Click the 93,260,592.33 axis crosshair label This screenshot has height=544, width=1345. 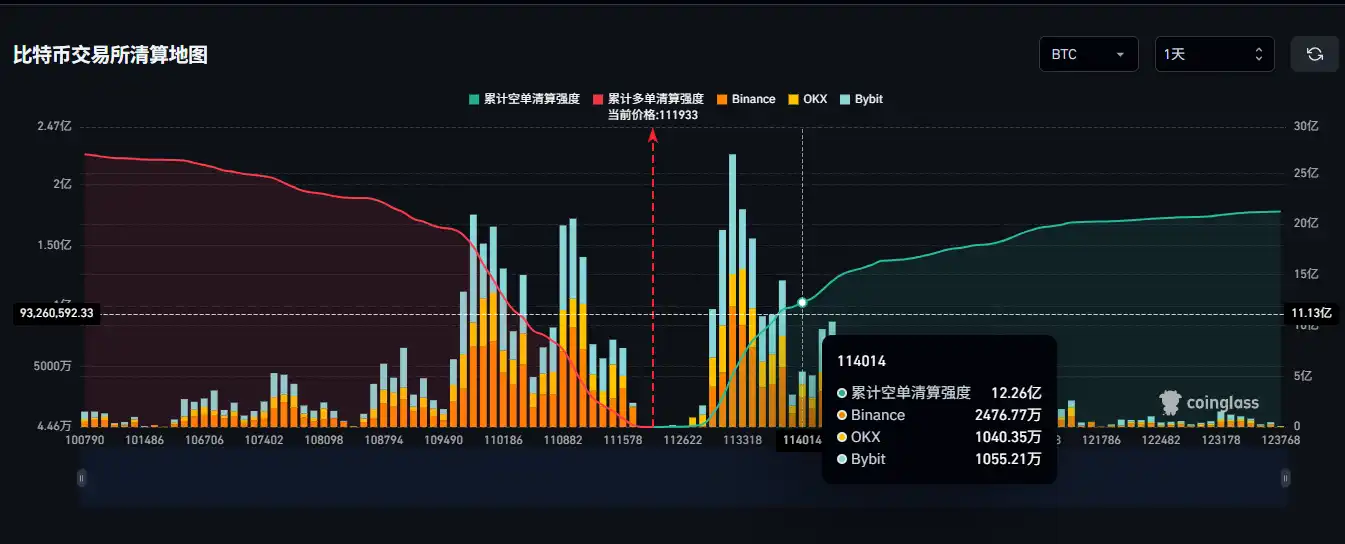[56, 313]
